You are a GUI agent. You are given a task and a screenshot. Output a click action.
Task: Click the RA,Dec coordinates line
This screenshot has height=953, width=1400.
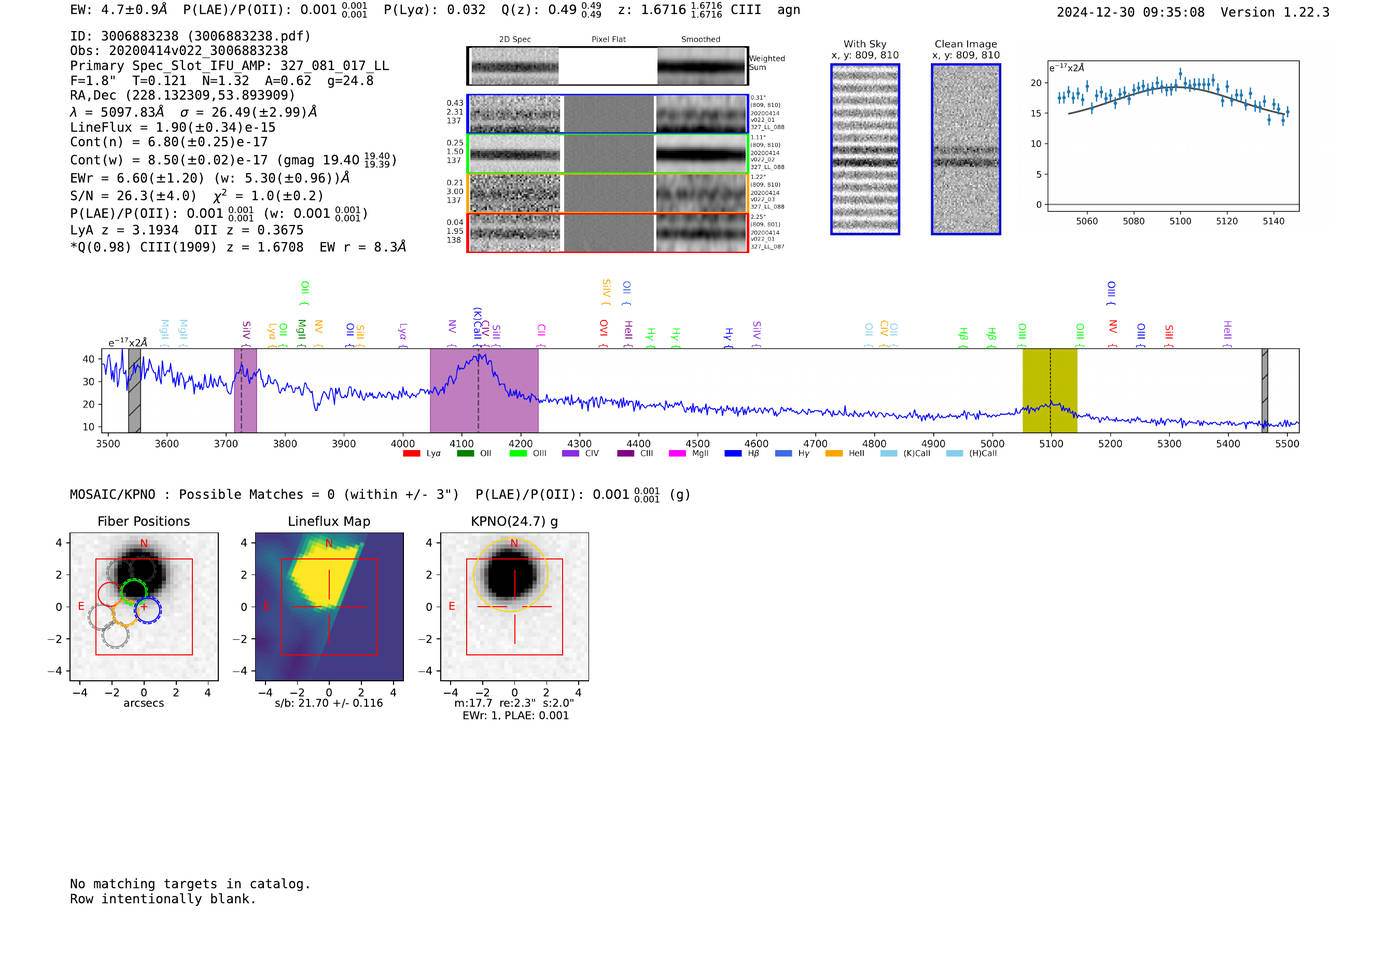[x=183, y=95]
